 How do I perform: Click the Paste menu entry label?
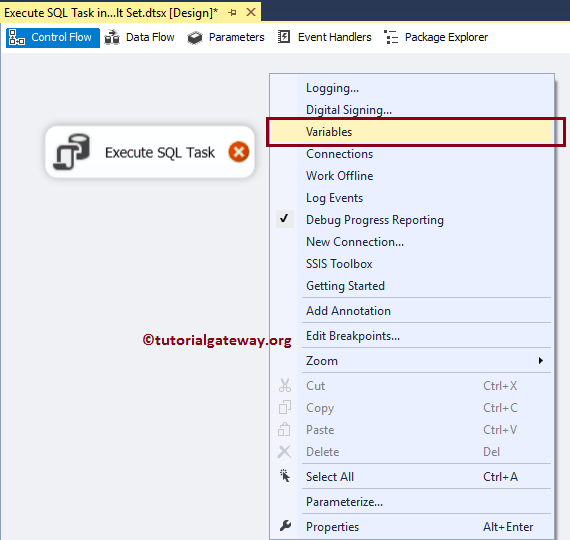click(x=320, y=430)
